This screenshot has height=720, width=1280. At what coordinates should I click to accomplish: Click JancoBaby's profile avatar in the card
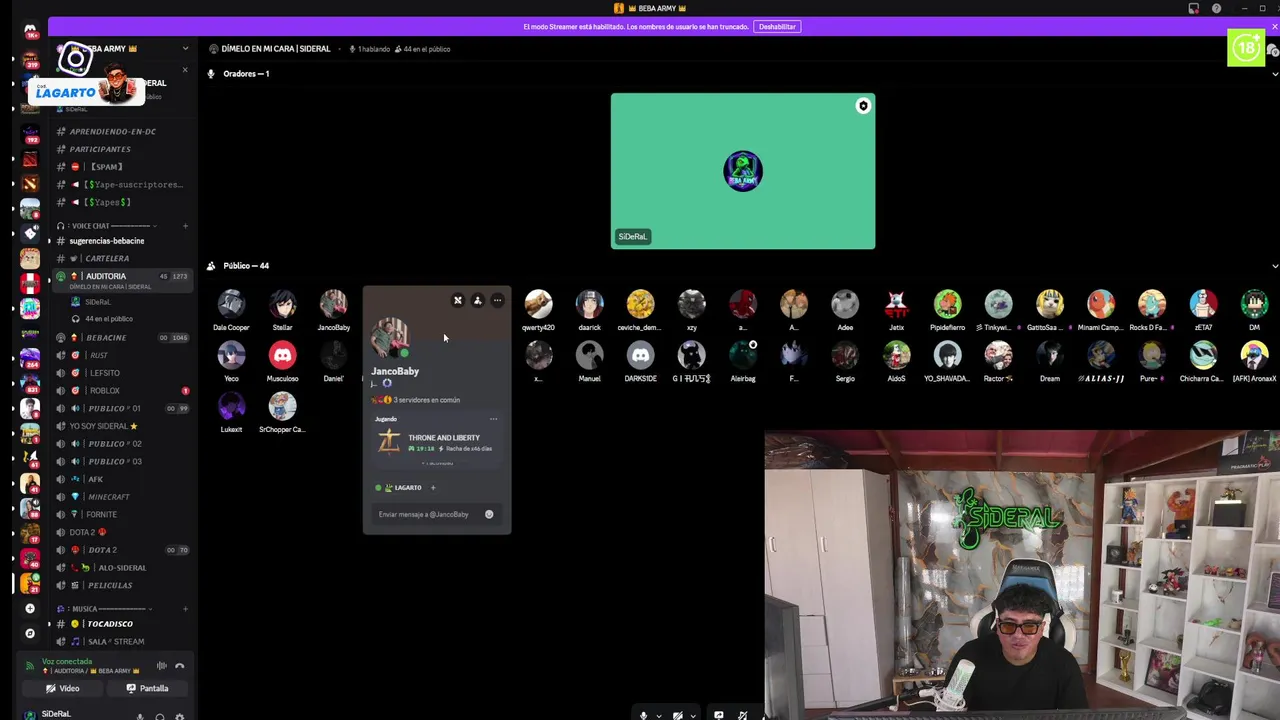coord(390,338)
